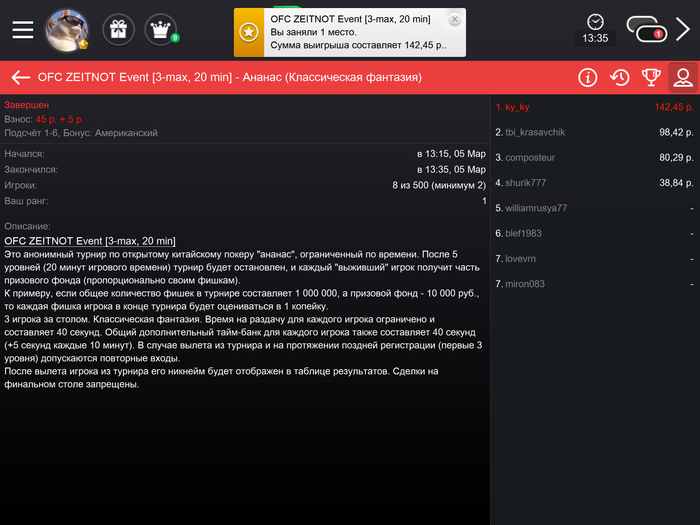Screen dimensions: 700x525
Task: Click the tournament title in red header
Action: coord(229,77)
